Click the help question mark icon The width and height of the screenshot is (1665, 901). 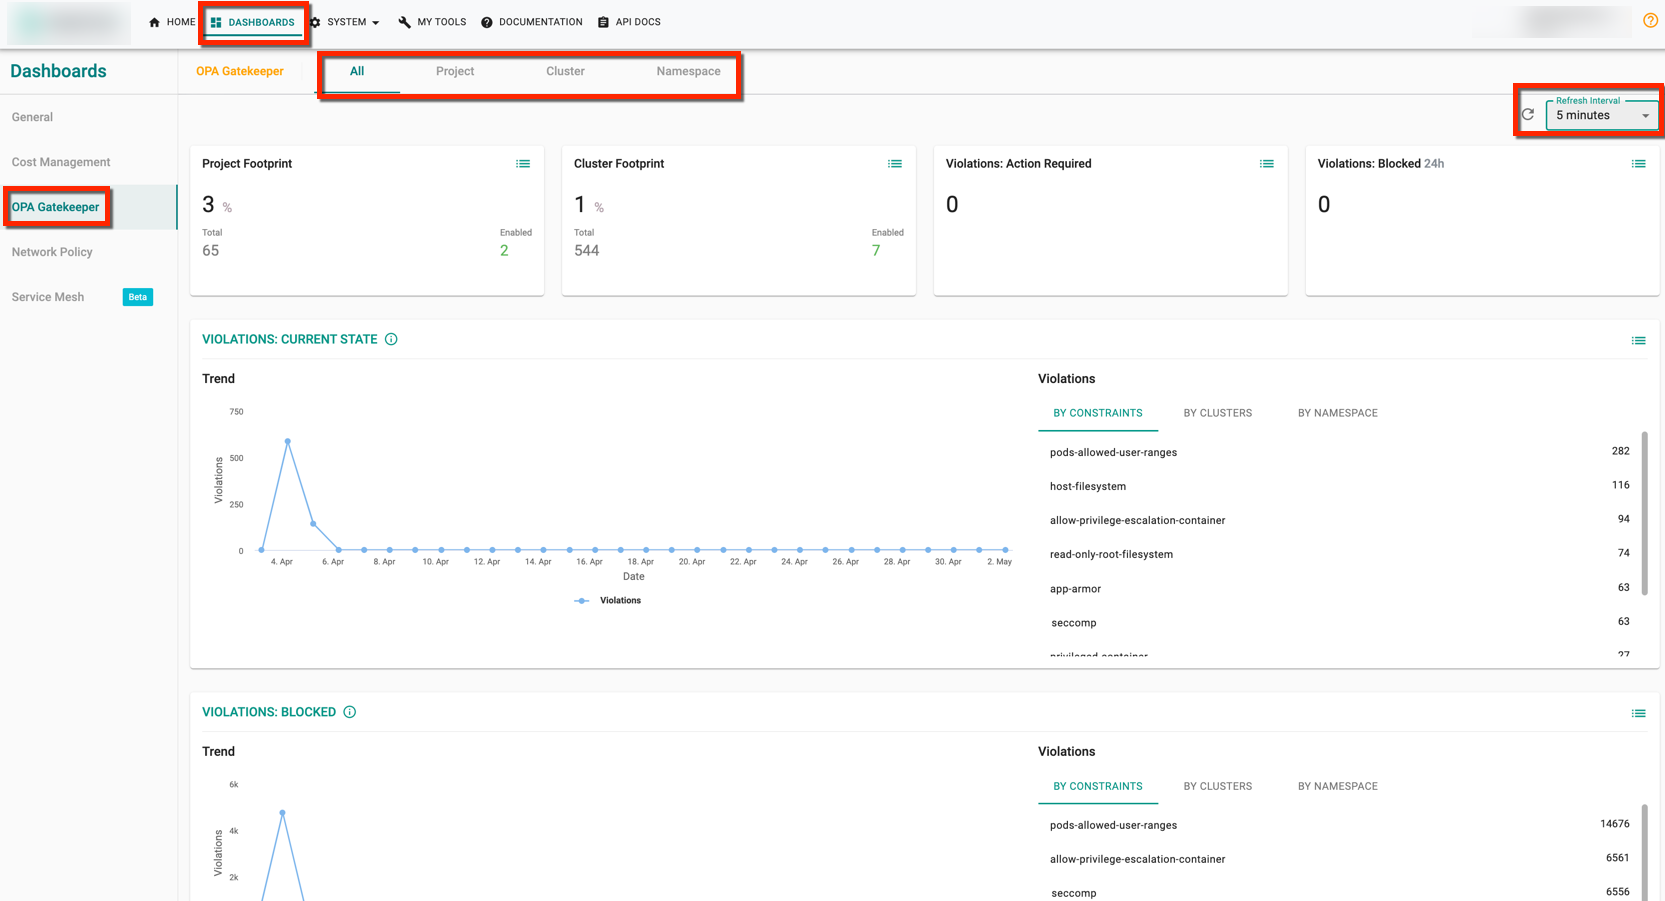[x=1650, y=20]
